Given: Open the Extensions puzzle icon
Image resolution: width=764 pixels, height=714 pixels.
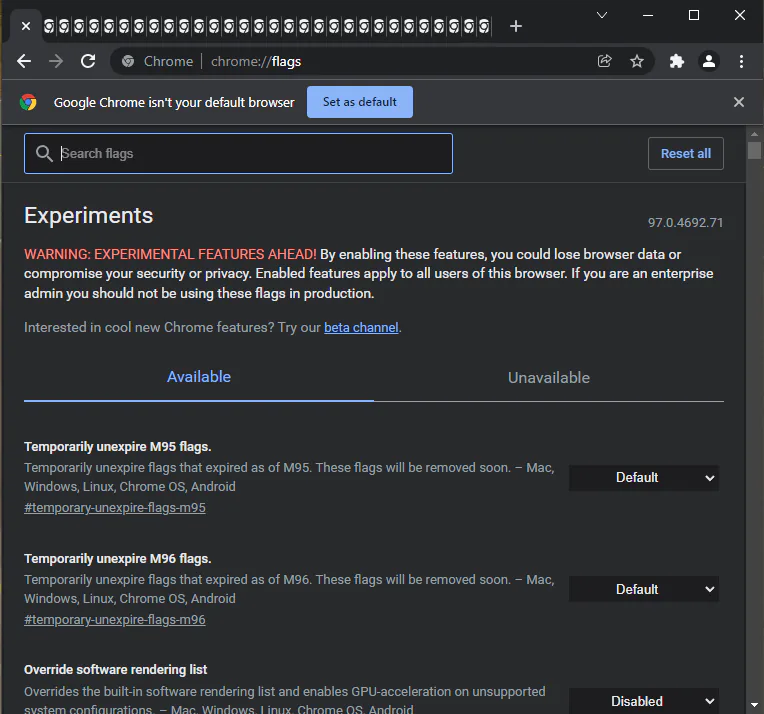Looking at the screenshot, I should coord(676,61).
